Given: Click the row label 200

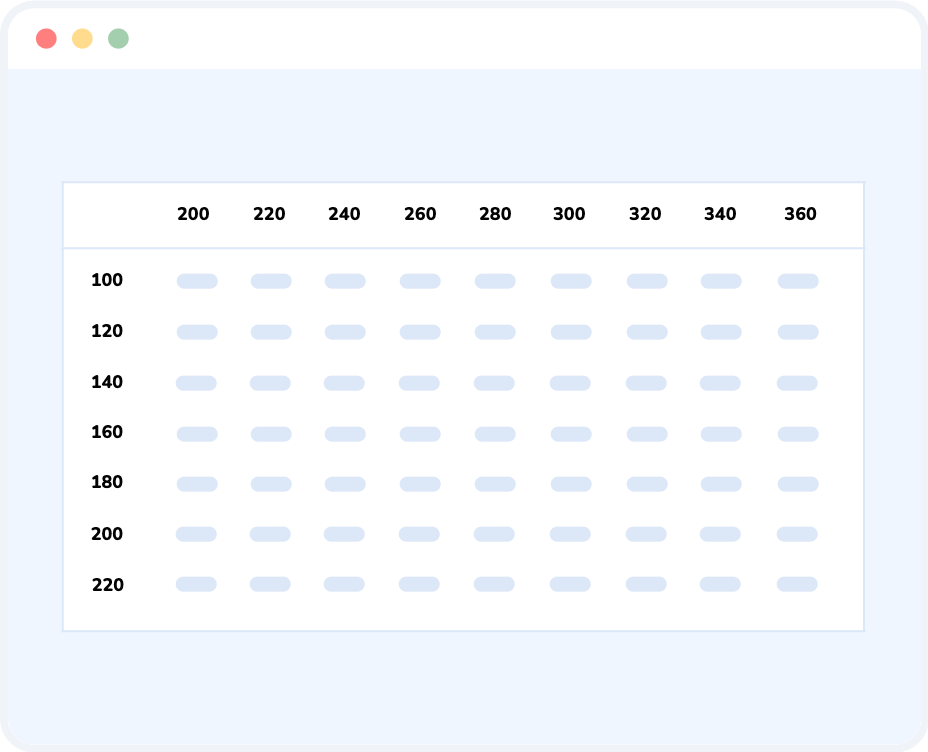Looking at the screenshot, I should (x=107, y=534).
